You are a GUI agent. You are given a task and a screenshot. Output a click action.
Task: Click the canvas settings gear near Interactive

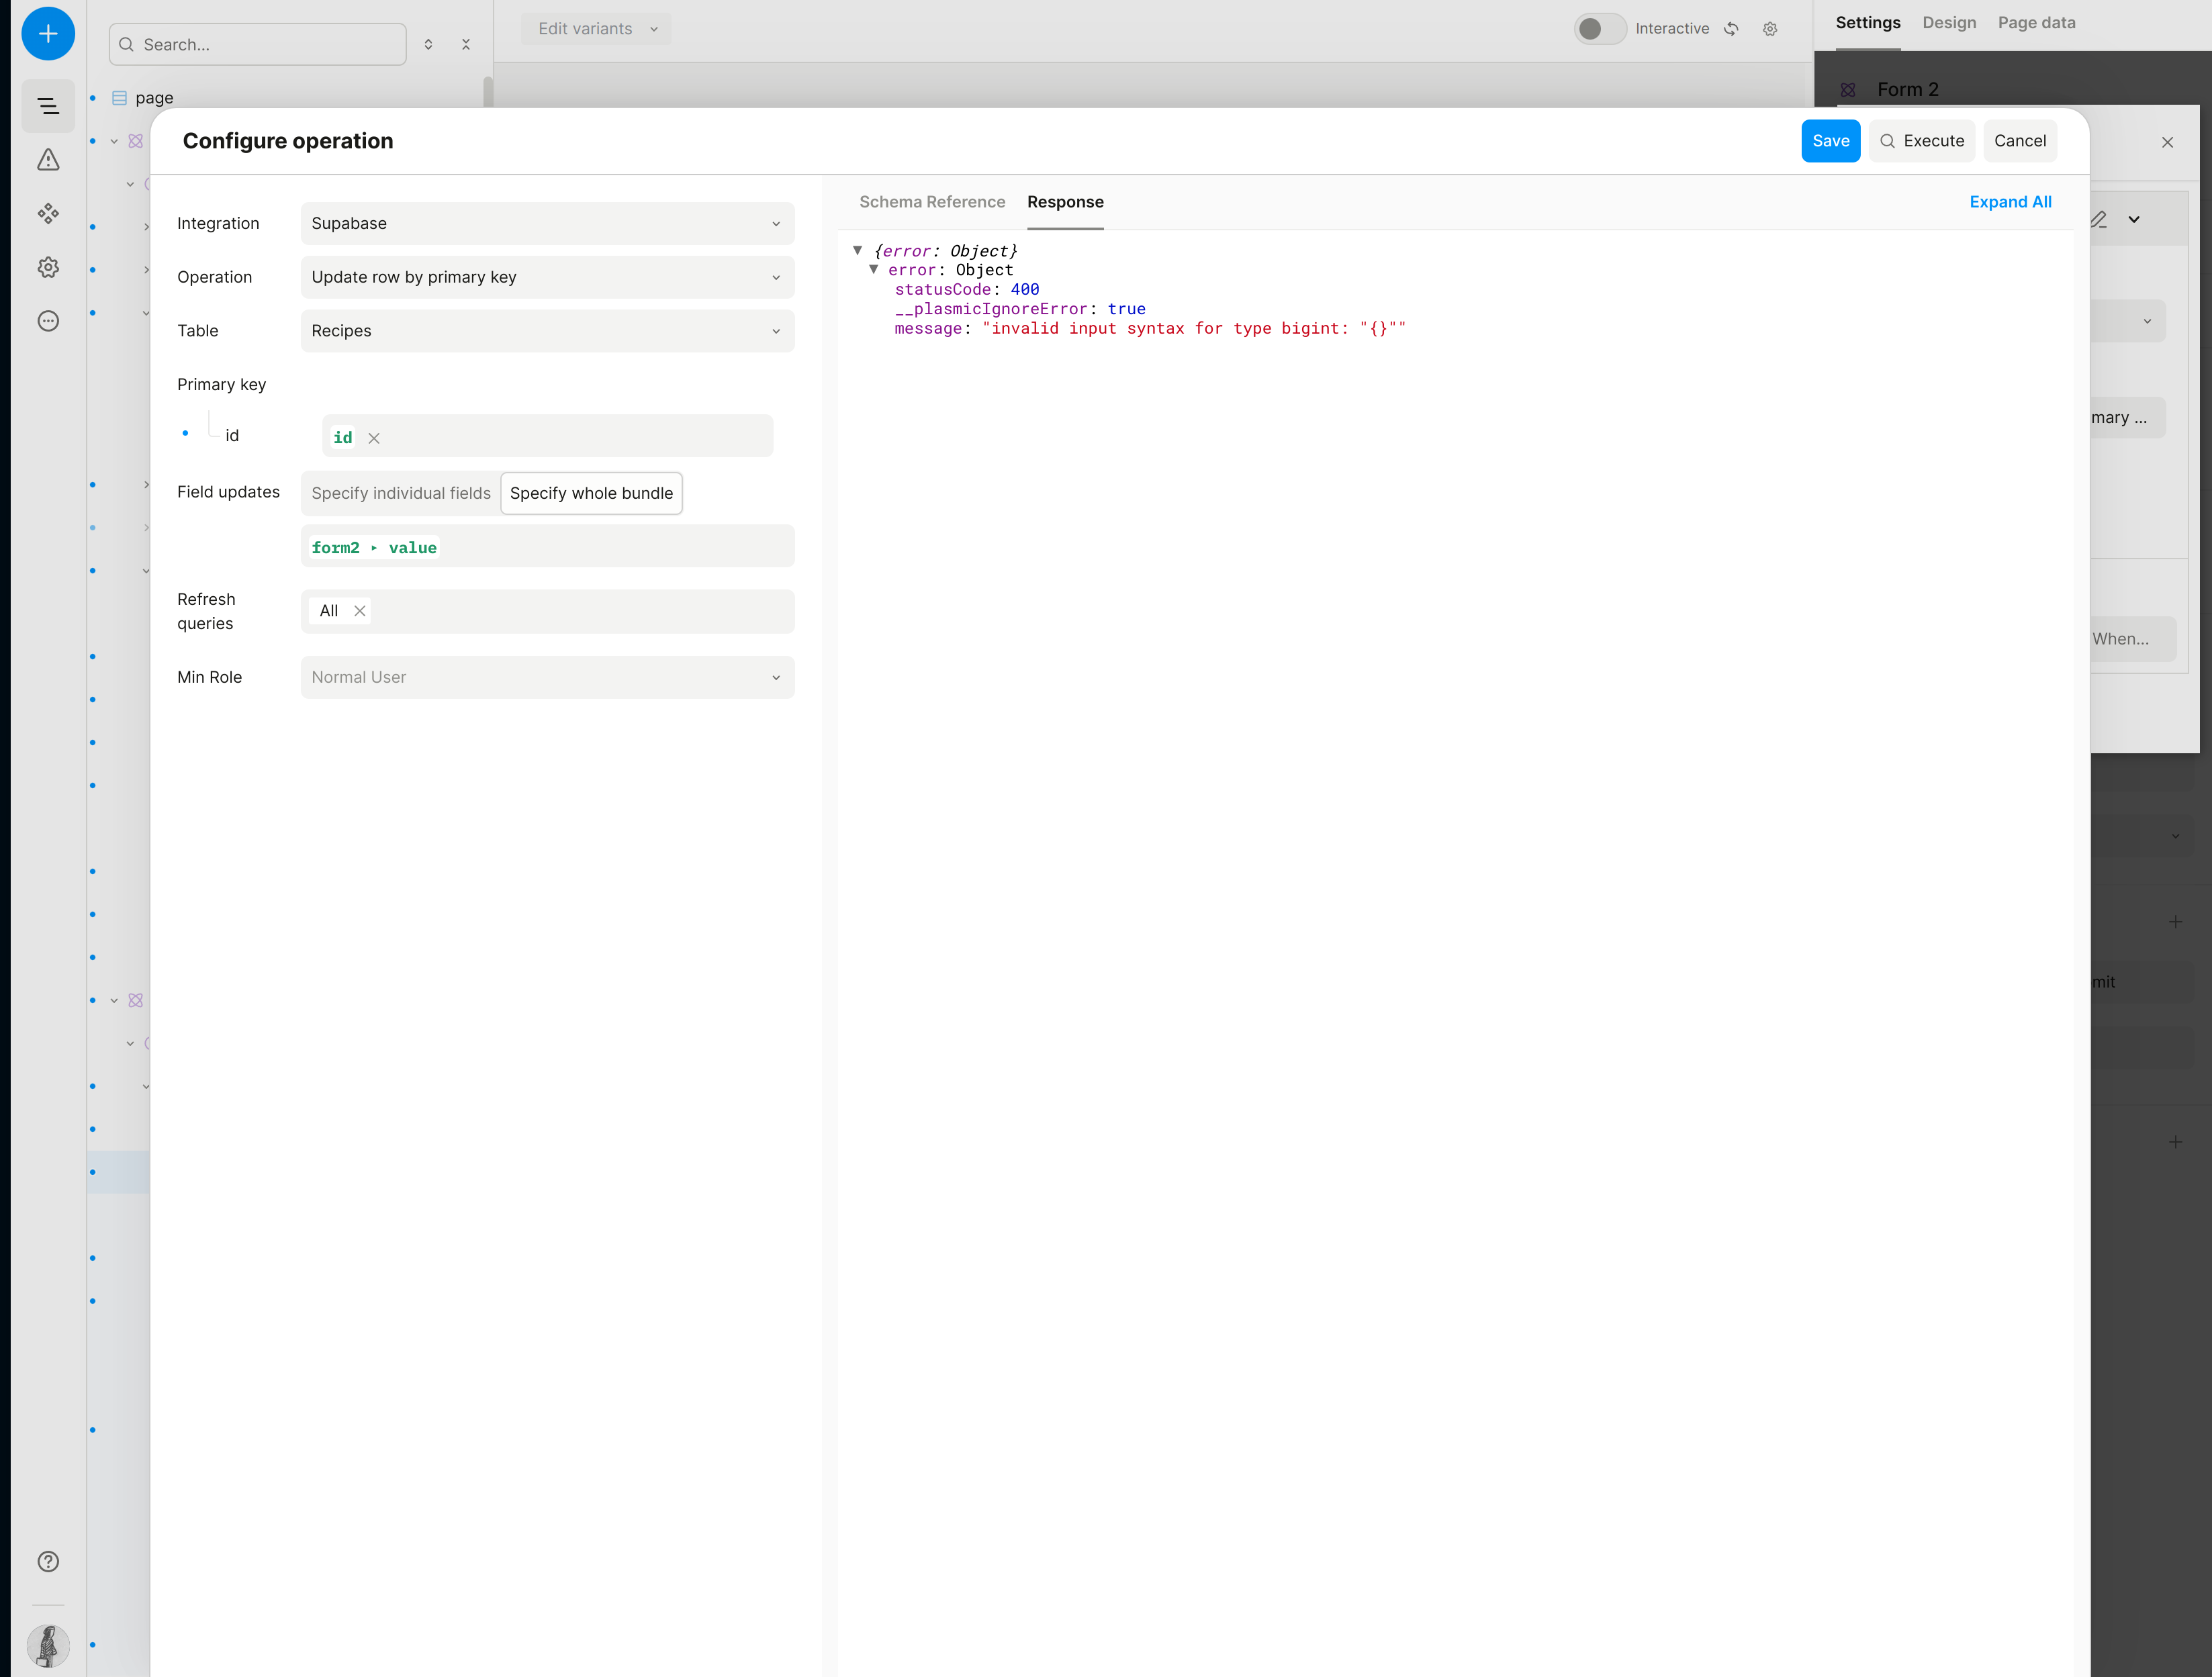coord(1770,29)
